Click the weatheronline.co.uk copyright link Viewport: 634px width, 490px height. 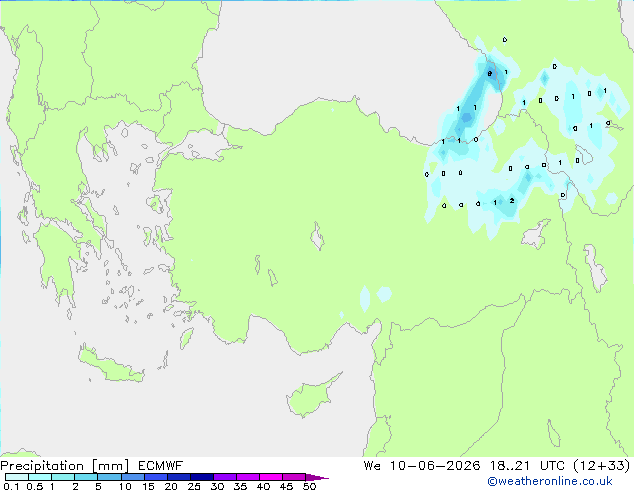[550, 481]
